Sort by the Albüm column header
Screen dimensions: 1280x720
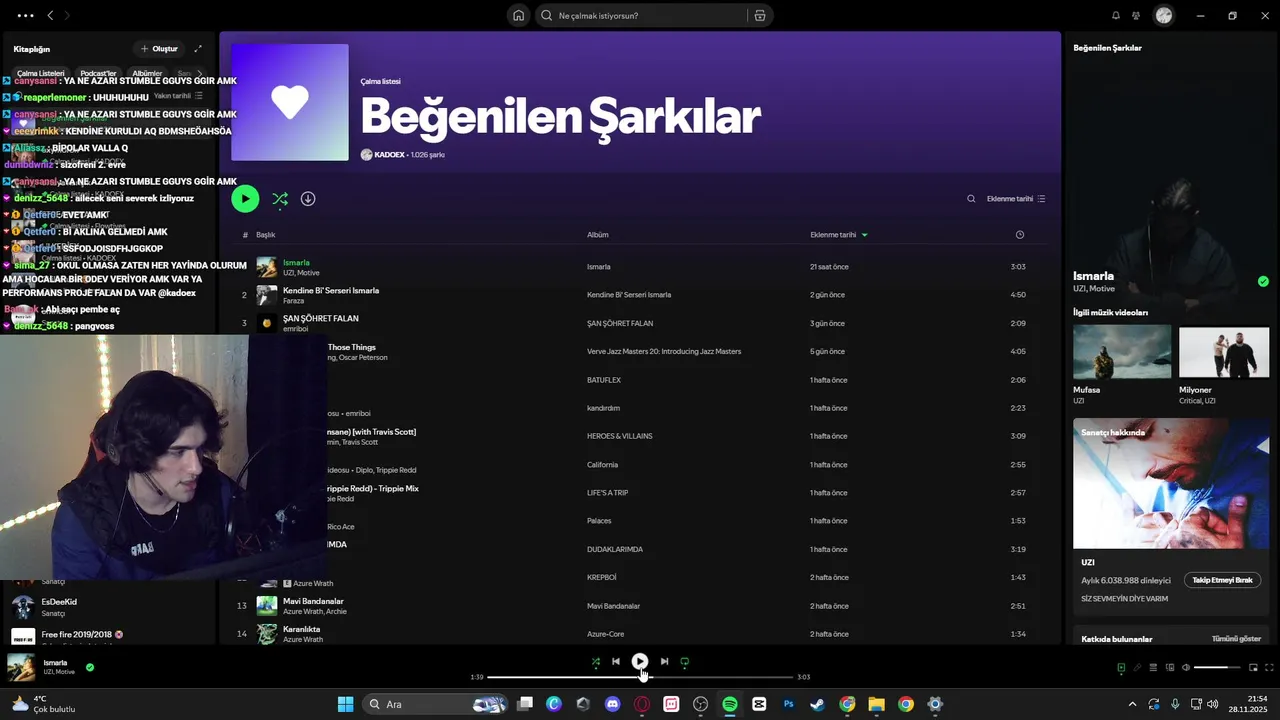598,235
